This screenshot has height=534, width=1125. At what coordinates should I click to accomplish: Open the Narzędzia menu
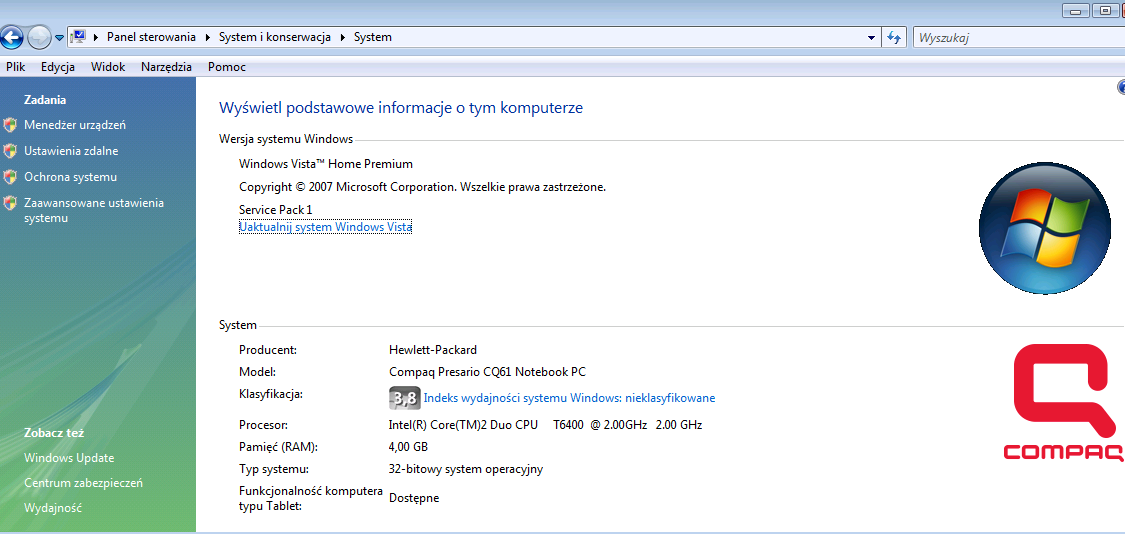coord(166,67)
